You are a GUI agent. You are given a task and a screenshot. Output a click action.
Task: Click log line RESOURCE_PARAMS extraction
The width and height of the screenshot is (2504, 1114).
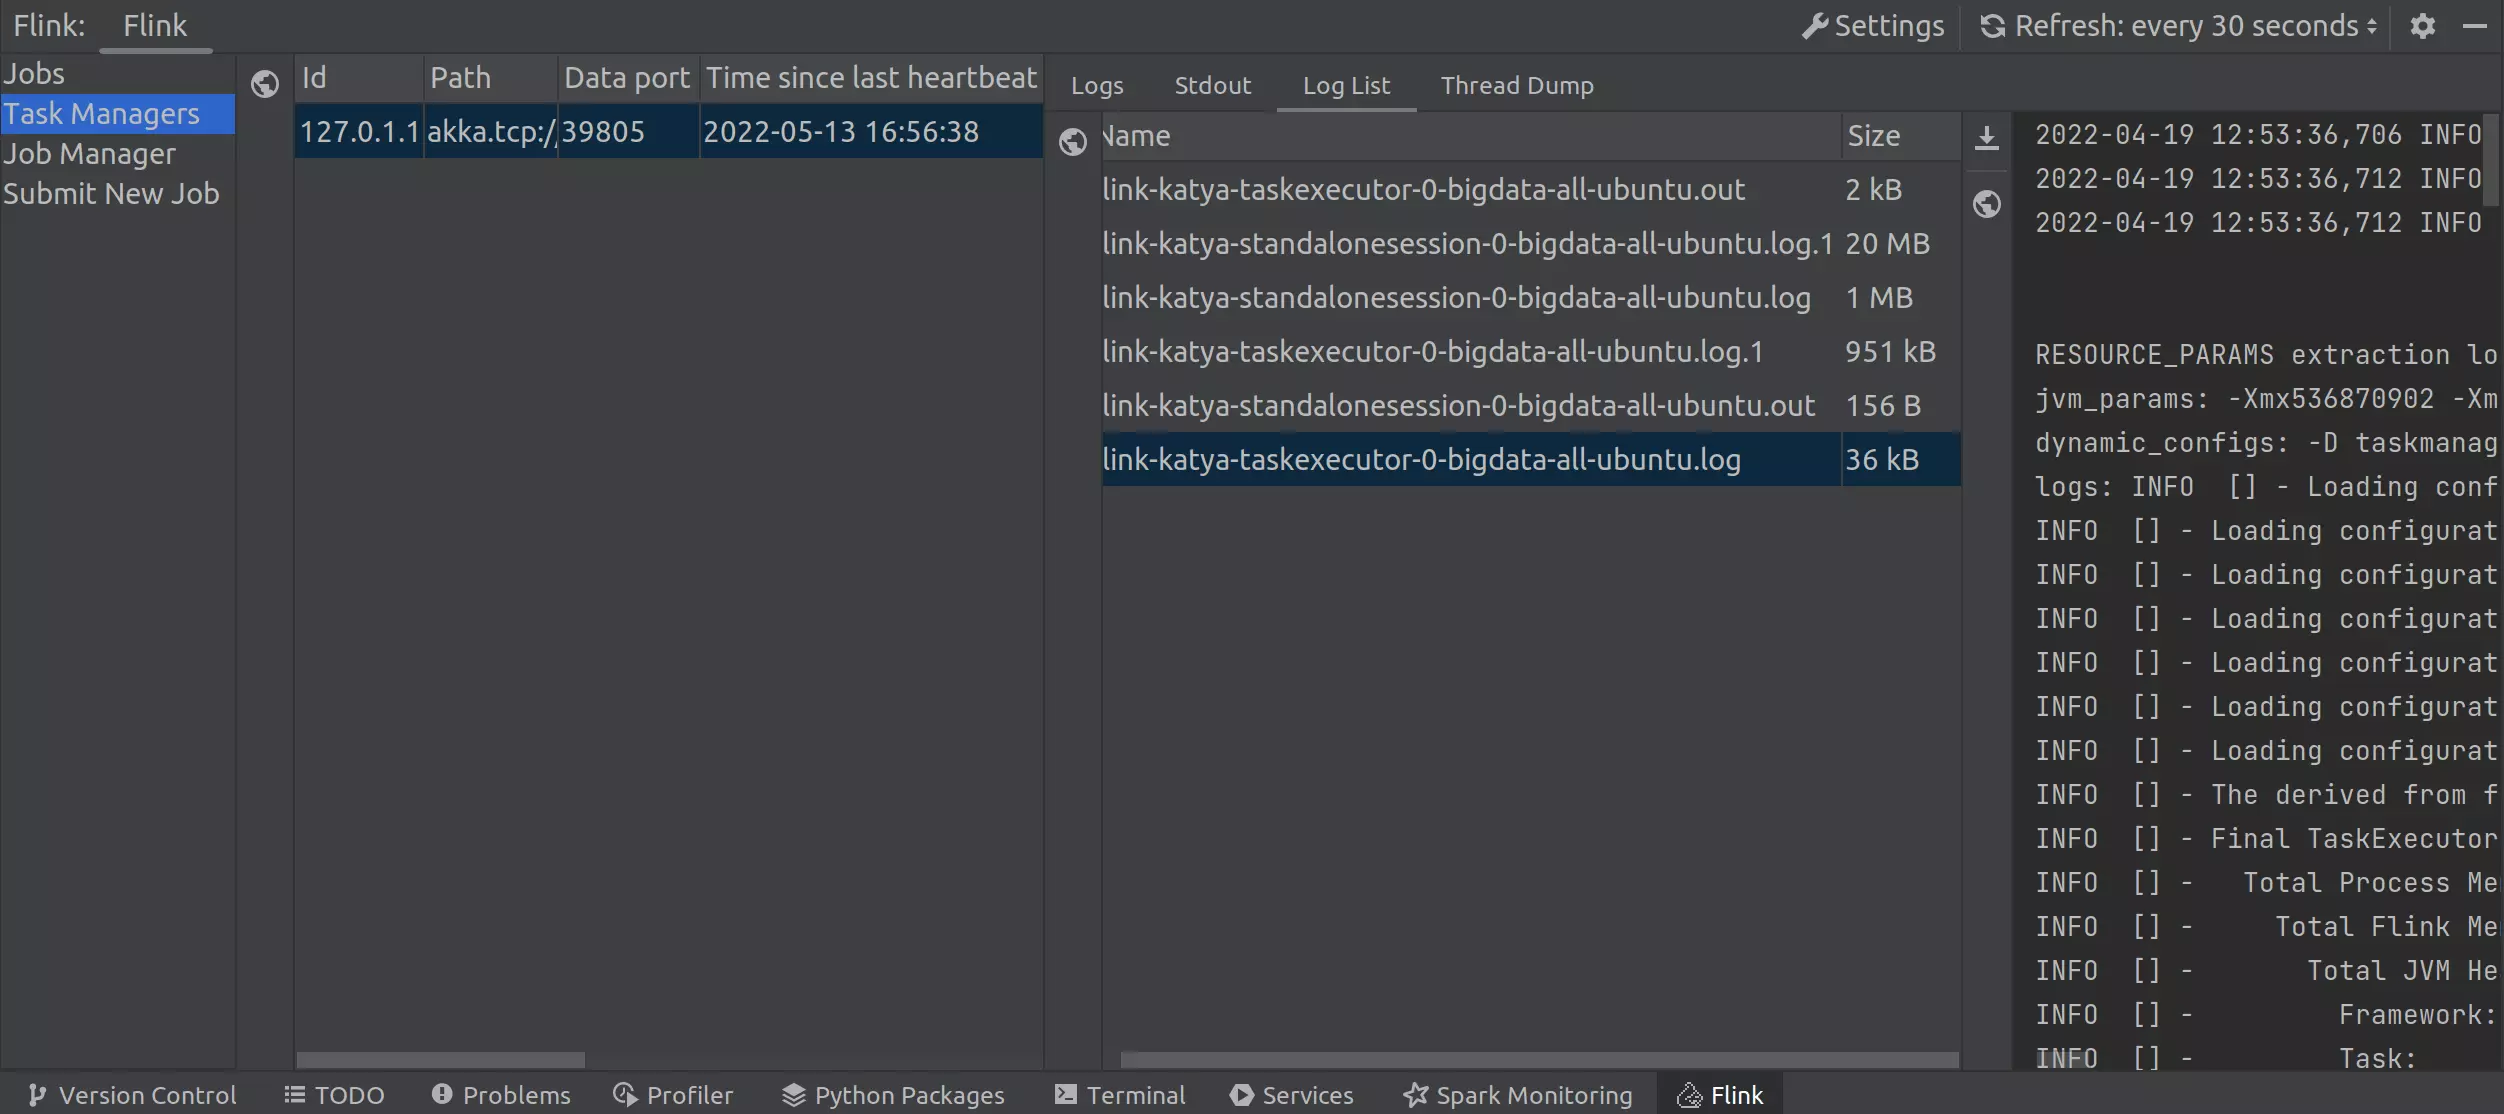(2266, 355)
